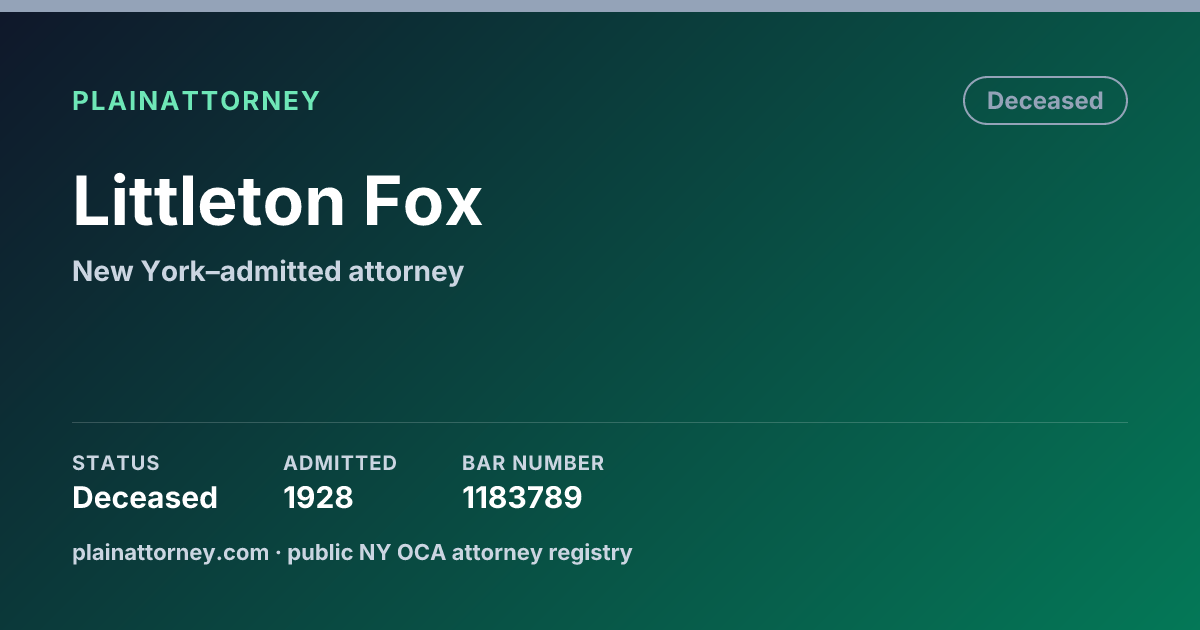Click the word Fox in the heading
This screenshot has width=1200, height=630.
click(x=422, y=201)
